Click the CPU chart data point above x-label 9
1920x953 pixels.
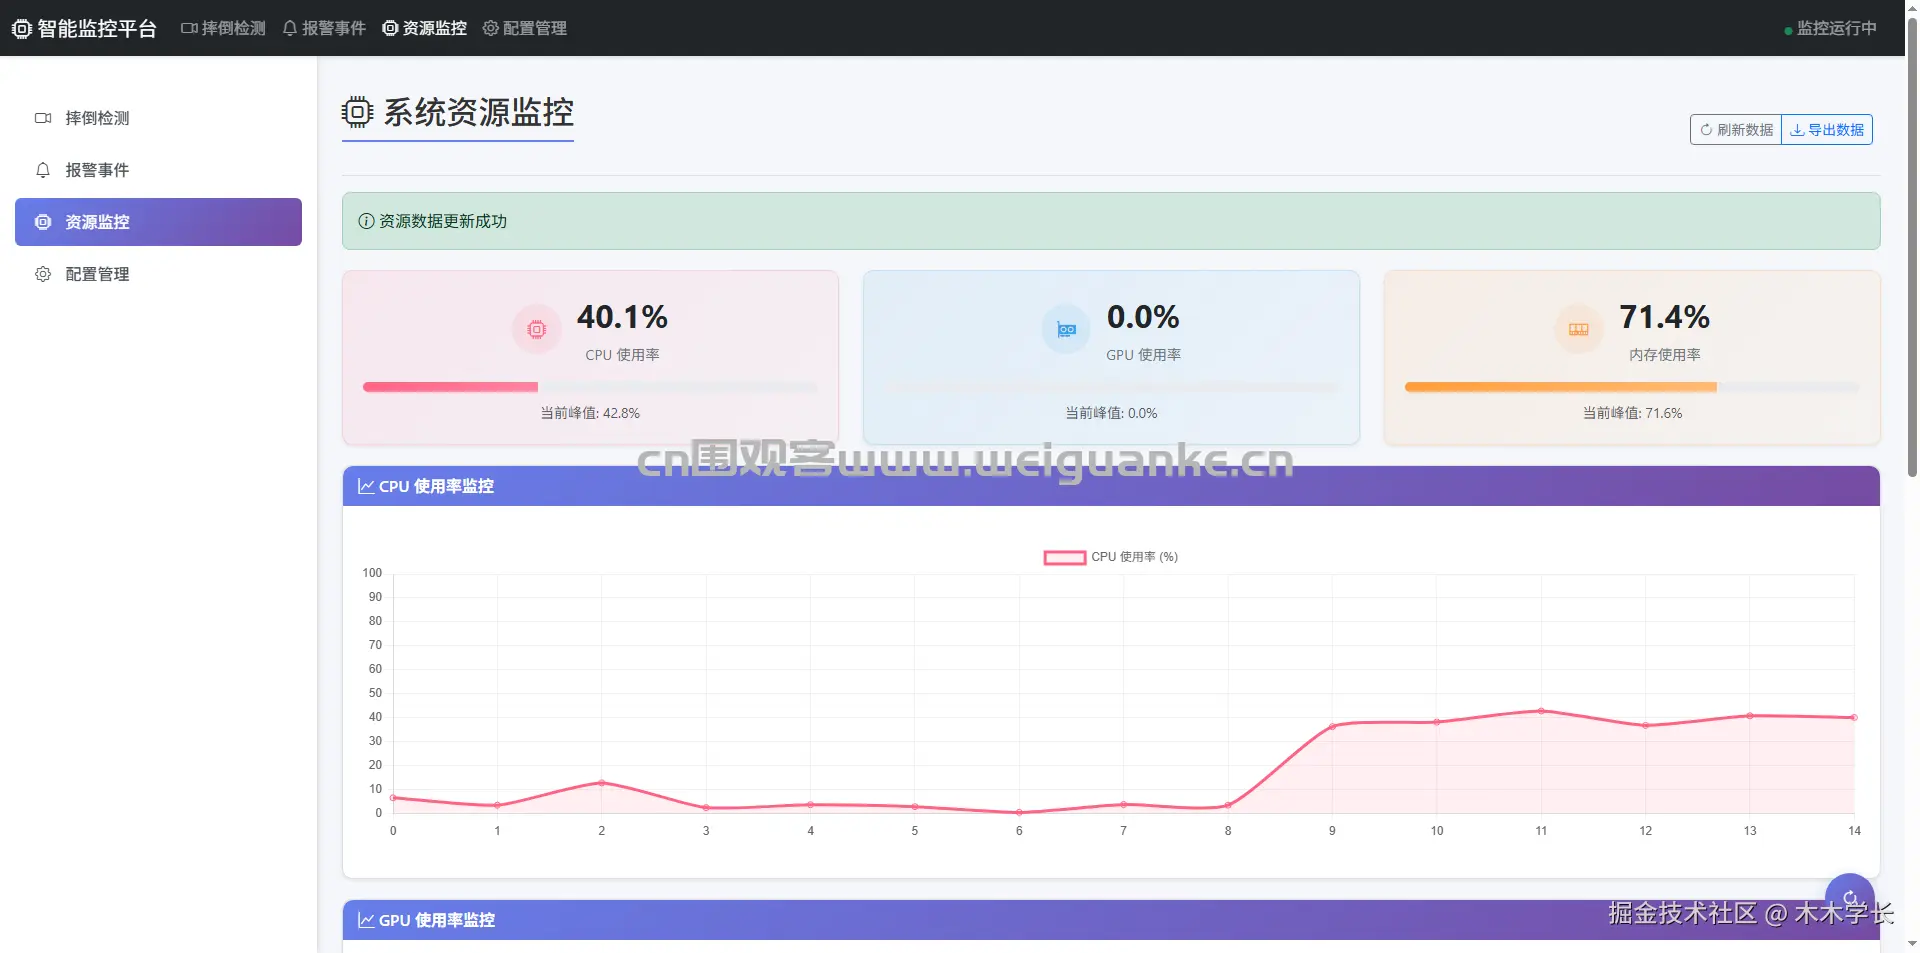pos(1332,726)
